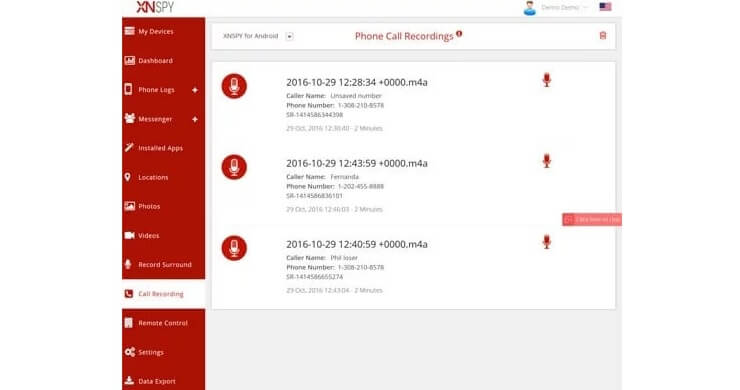This screenshot has height=390, width=740.
Task: Open the Videos page label
Action: (x=149, y=236)
